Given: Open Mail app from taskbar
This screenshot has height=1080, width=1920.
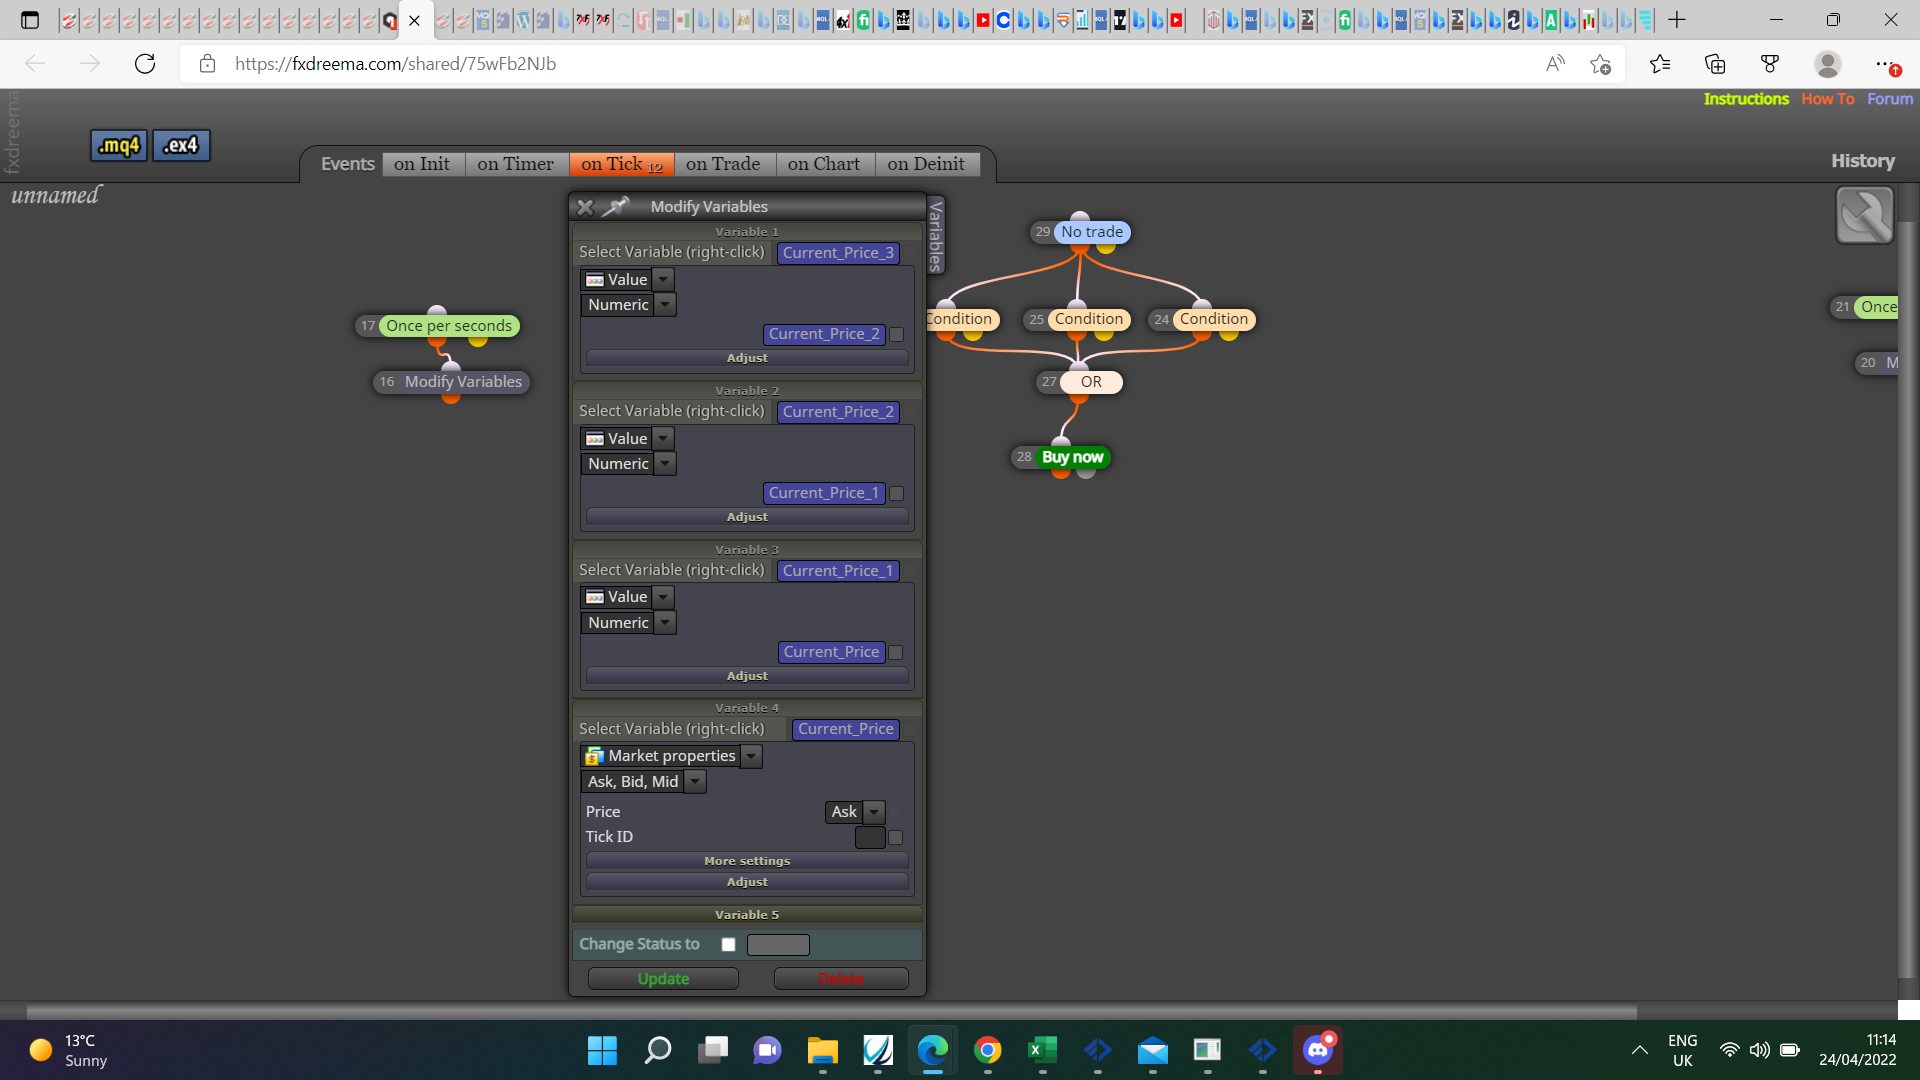Looking at the screenshot, I should [x=1152, y=1050].
